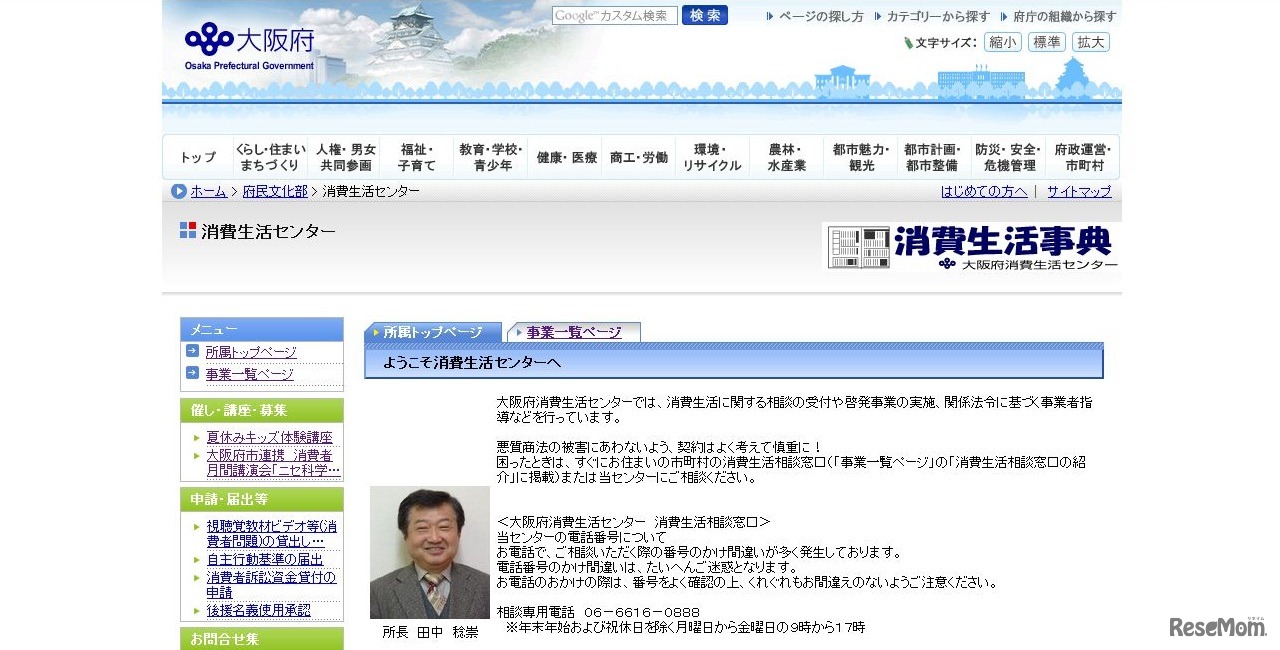Select 商工・労働 menu

pos(639,157)
